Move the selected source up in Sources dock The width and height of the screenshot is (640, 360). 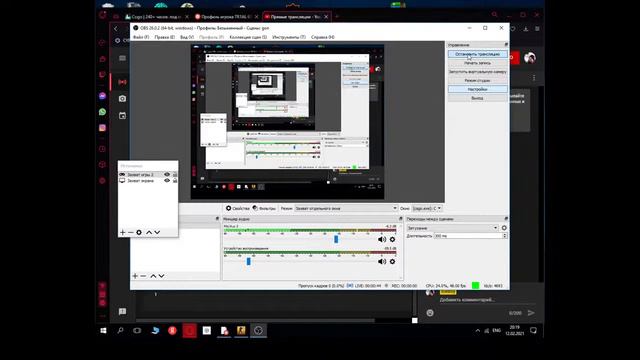coord(149,232)
